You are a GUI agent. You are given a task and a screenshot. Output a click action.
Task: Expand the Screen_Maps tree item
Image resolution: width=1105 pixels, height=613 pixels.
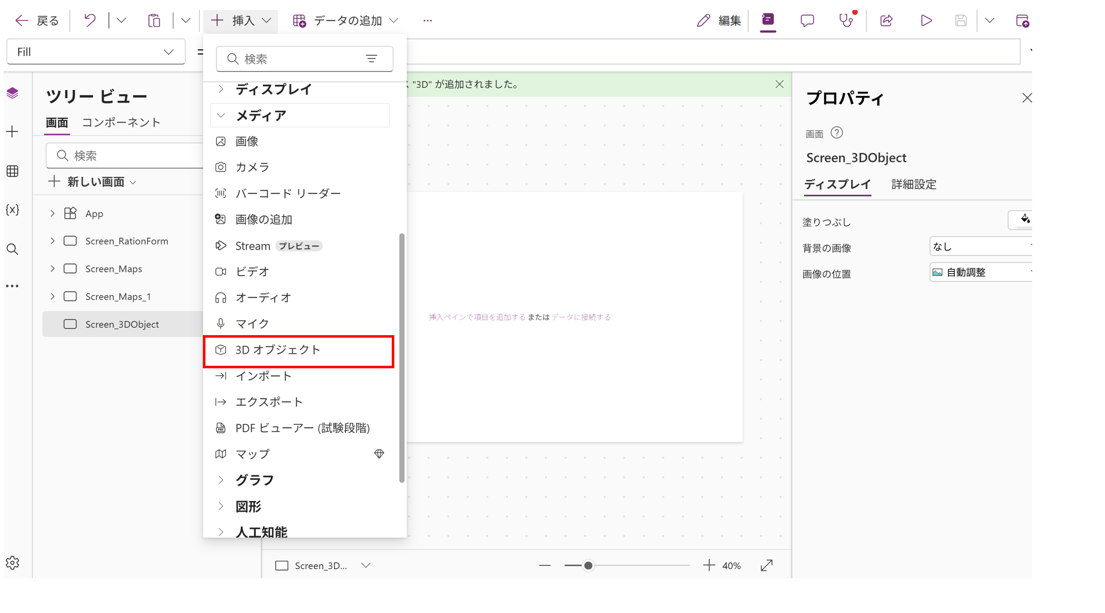52,269
